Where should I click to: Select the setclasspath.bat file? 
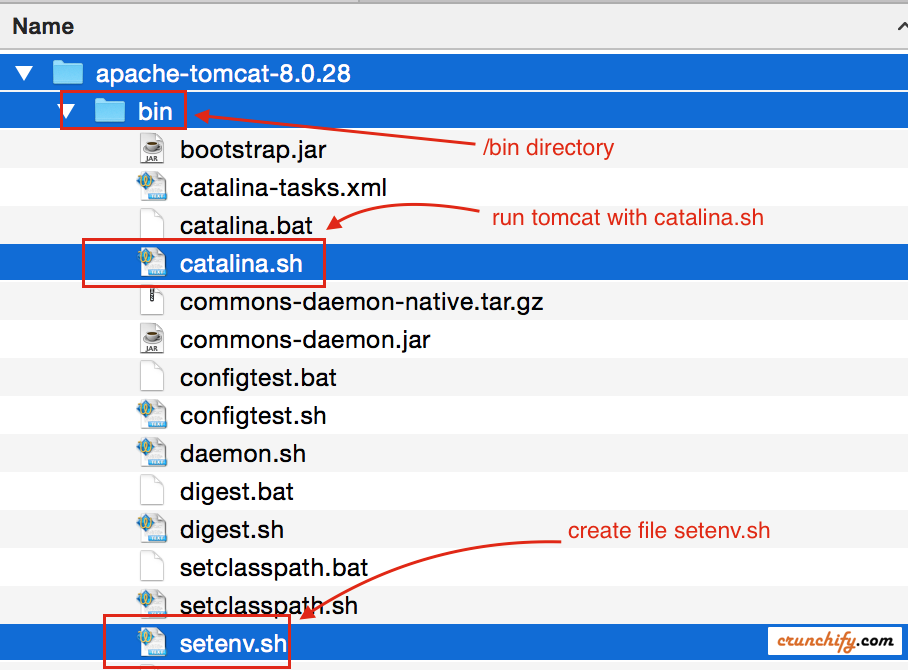pos(274,568)
